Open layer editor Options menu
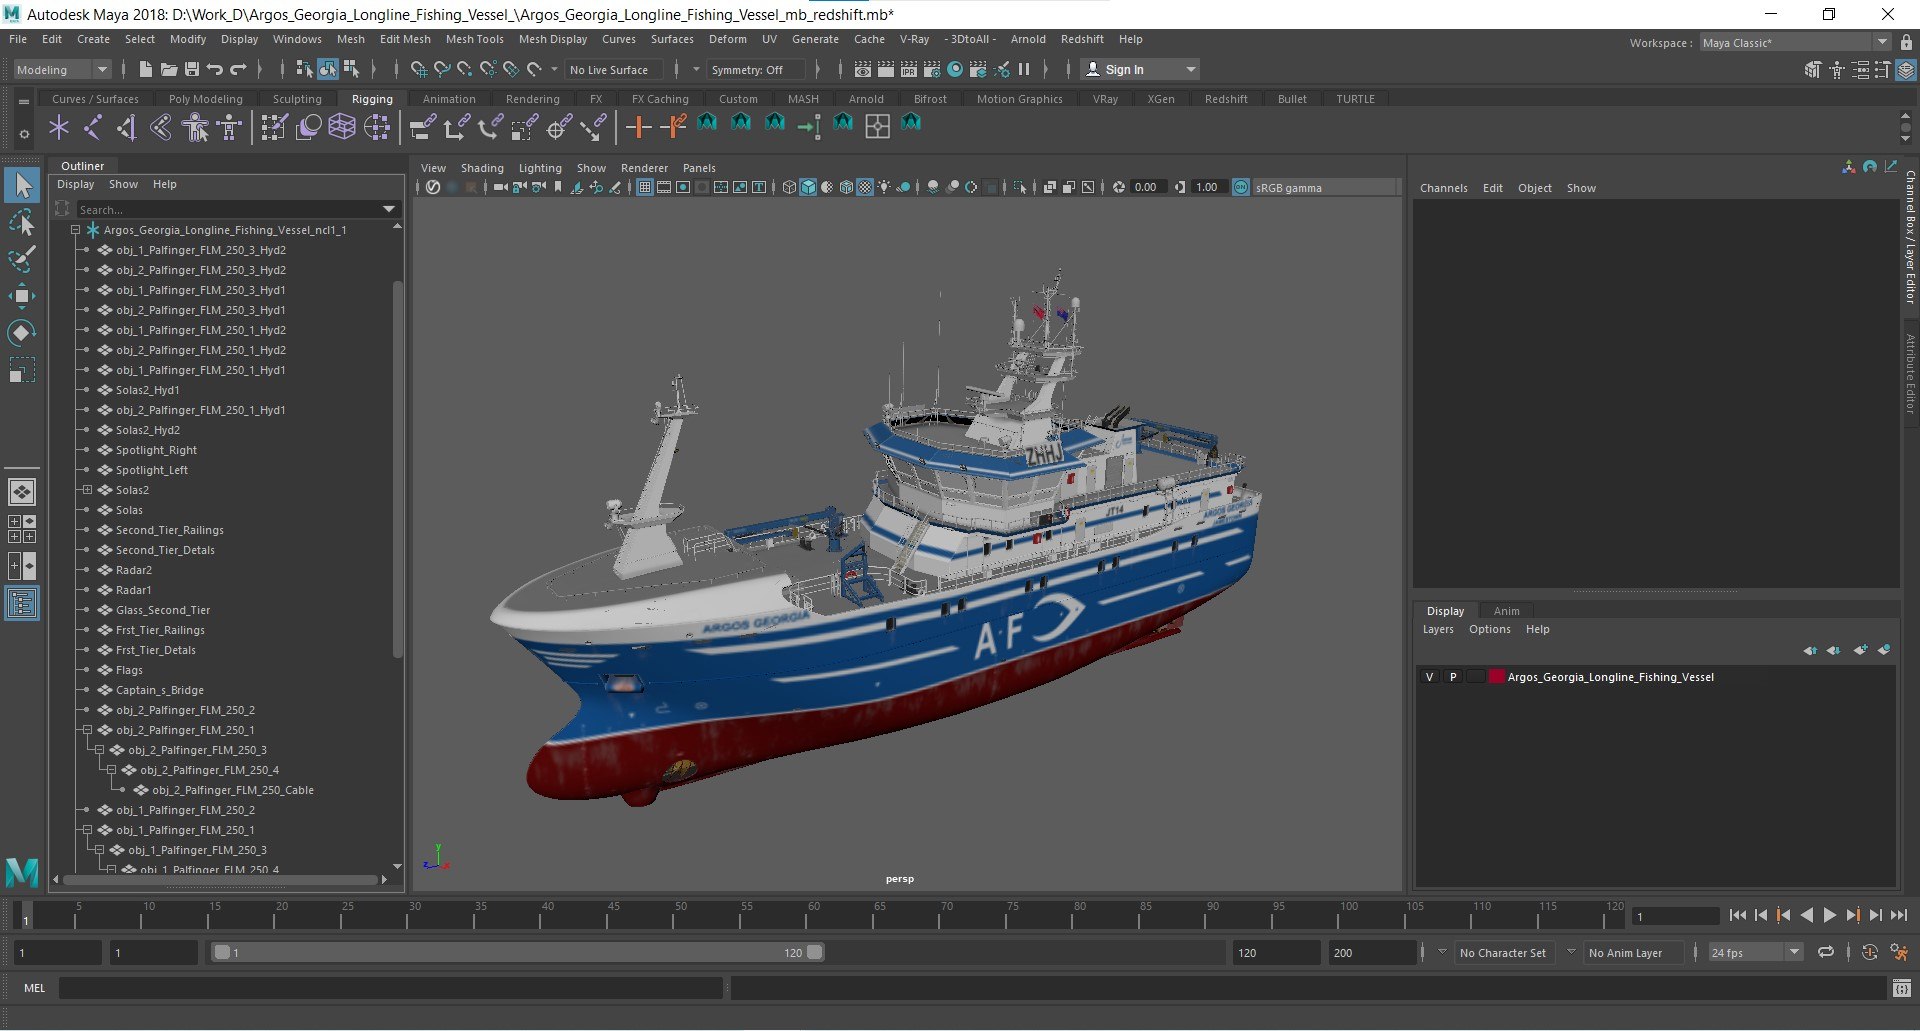The width and height of the screenshot is (1920, 1031). point(1489,629)
